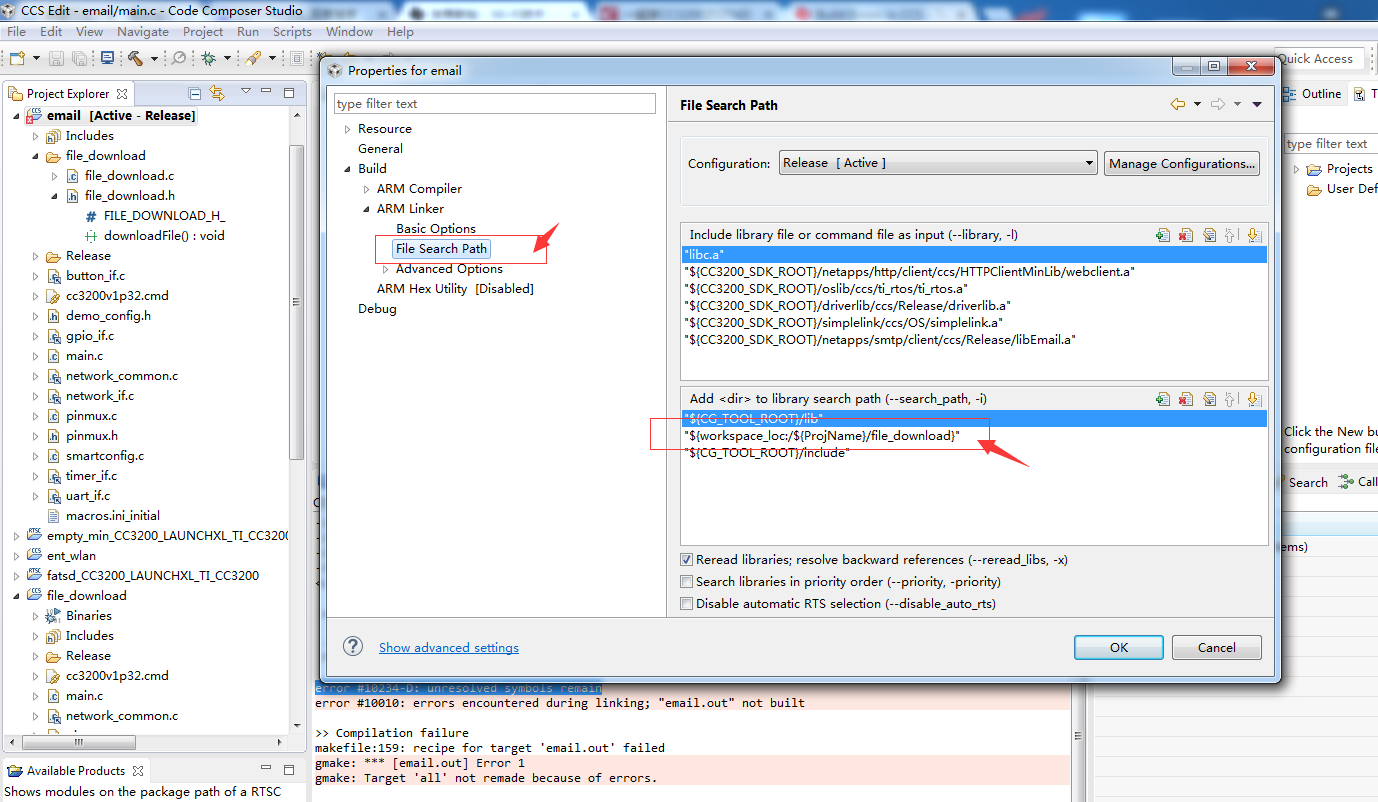Click the Build hammer icon in the toolbar
This screenshot has width=1378, height=802.
coord(136,59)
